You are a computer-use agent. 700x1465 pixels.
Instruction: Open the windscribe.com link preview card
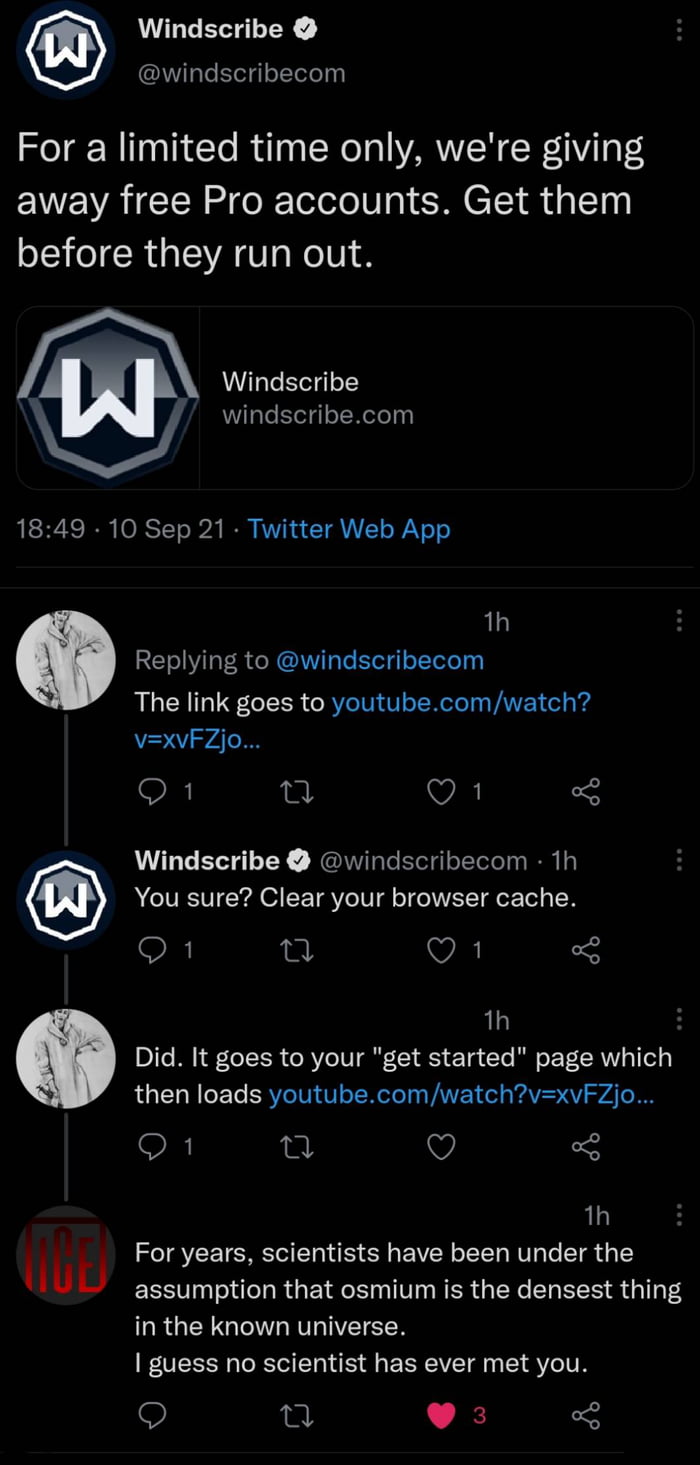[x=355, y=397]
